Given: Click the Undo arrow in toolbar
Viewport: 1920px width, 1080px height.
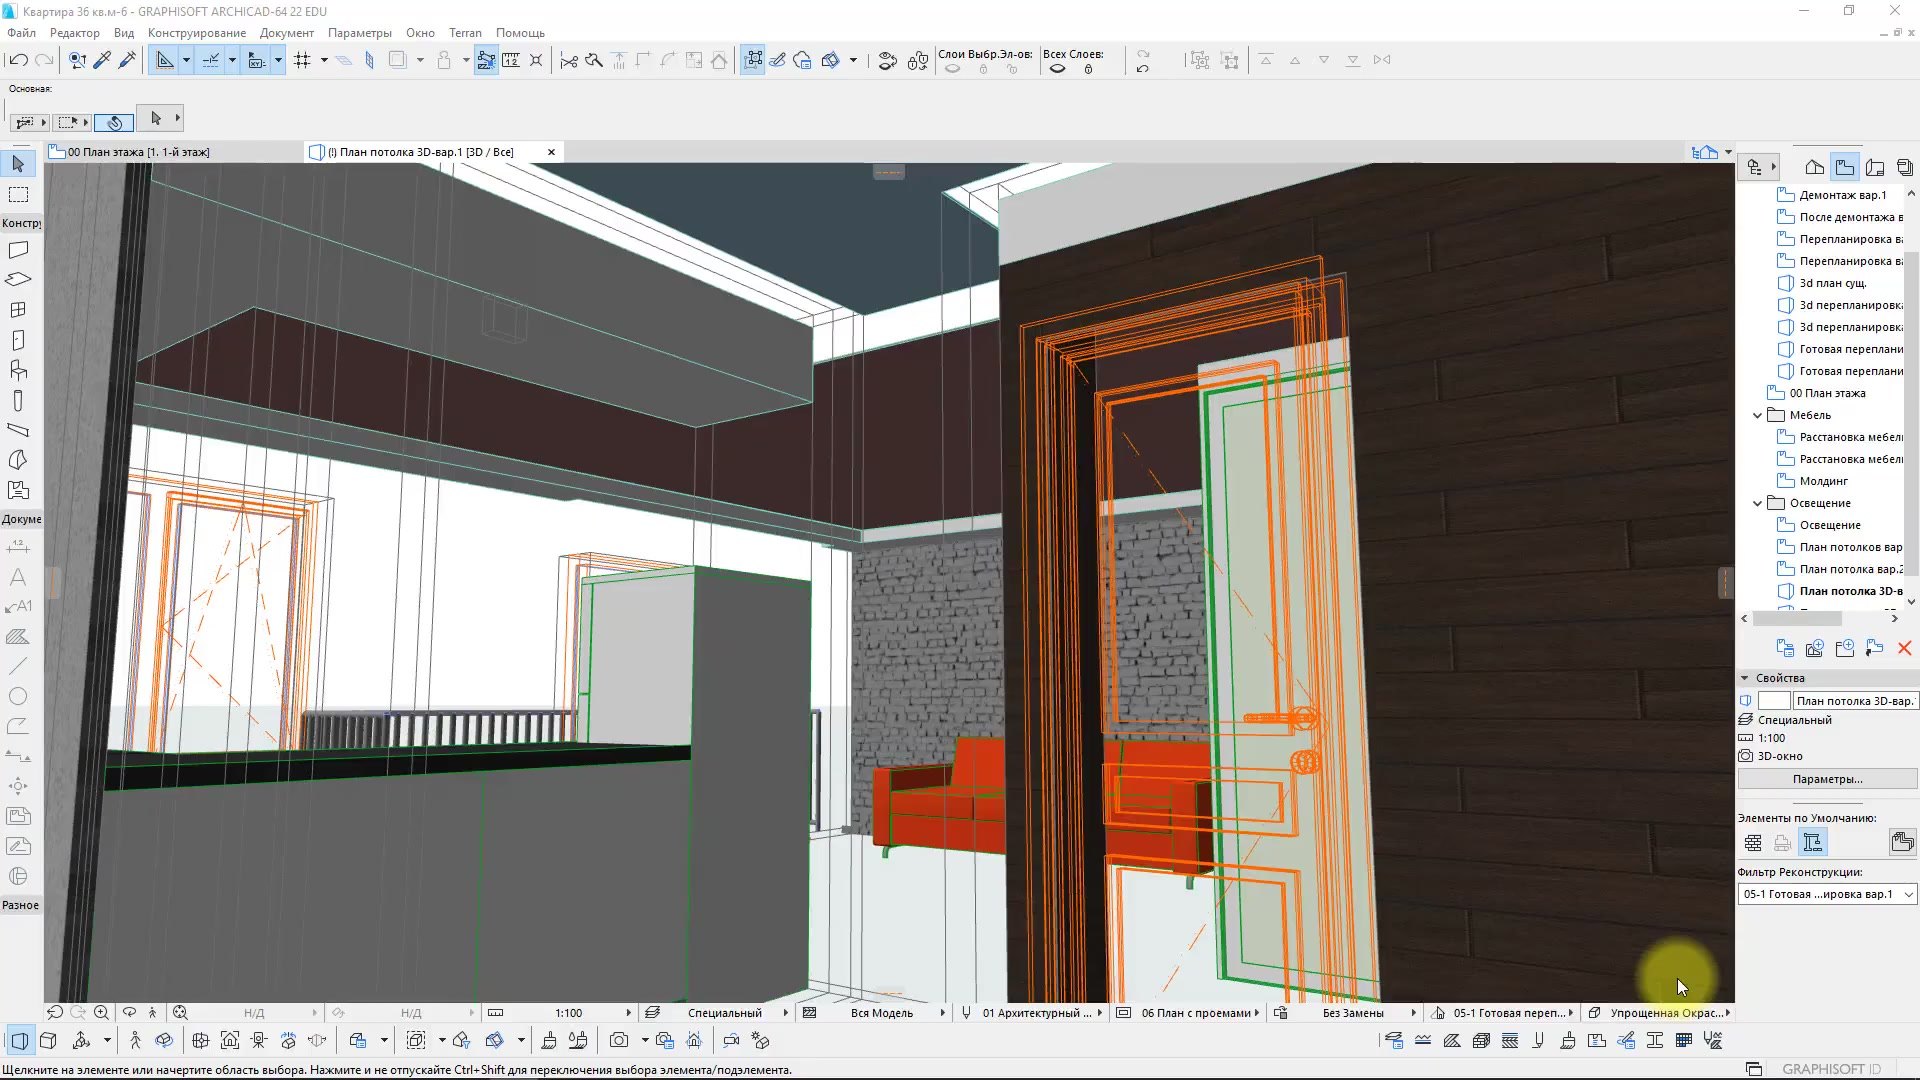Looking at the screenshot, I should tap(17, 60).
